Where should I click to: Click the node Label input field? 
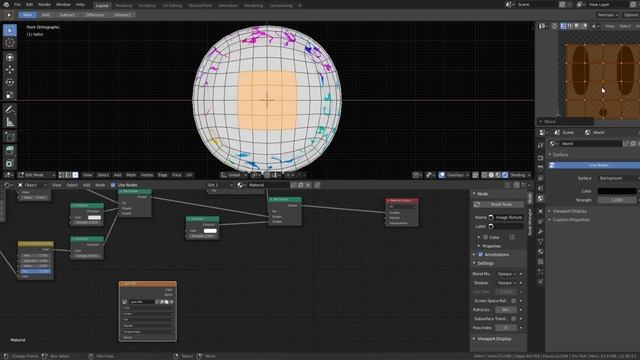tap(506, 227)
